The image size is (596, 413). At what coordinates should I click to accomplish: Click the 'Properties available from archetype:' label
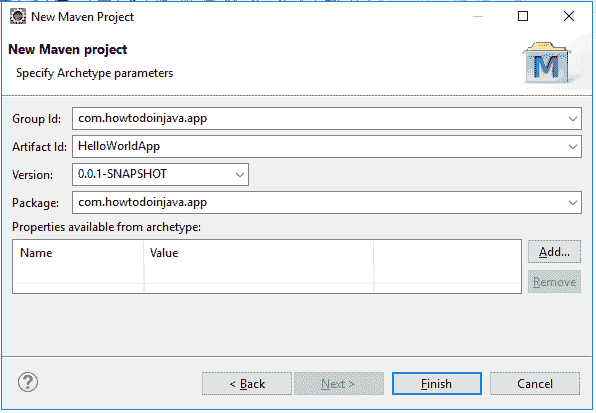[106, 227]
